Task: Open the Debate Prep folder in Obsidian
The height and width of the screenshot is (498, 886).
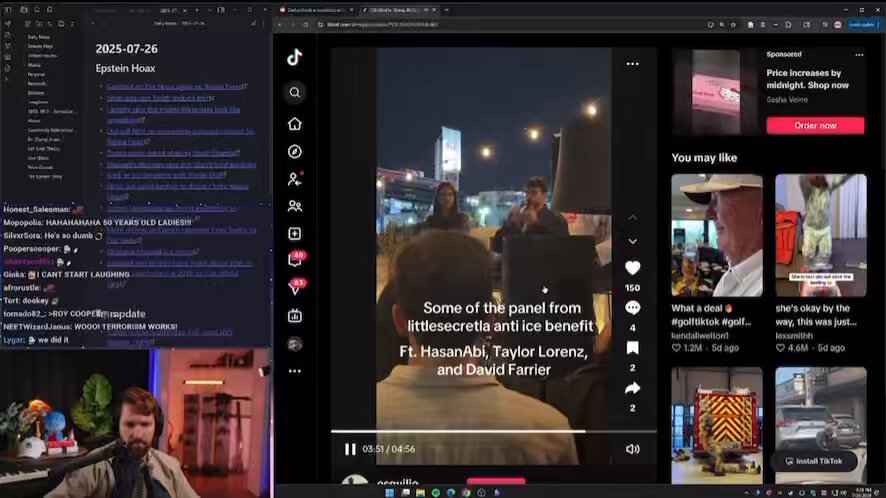Action: (x=40, y=46)
